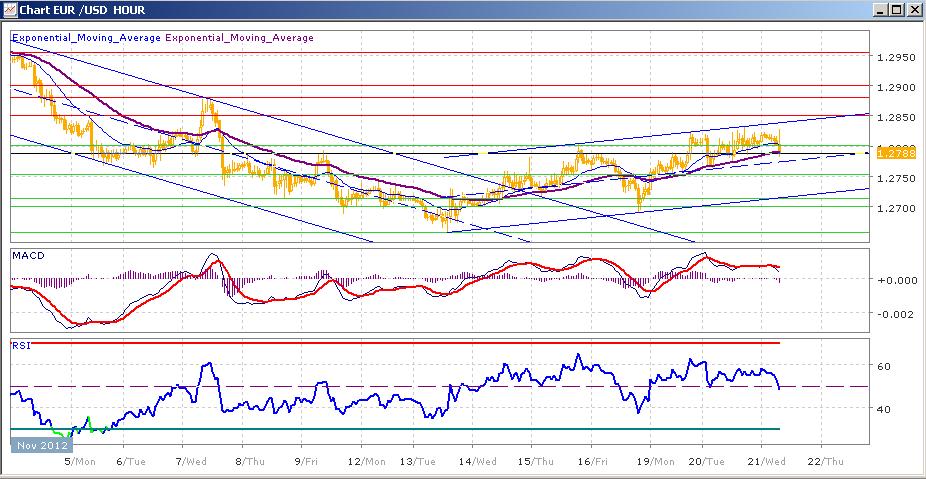
Task: Maximize the EUR/USD chart window
Action: point(896,10)
